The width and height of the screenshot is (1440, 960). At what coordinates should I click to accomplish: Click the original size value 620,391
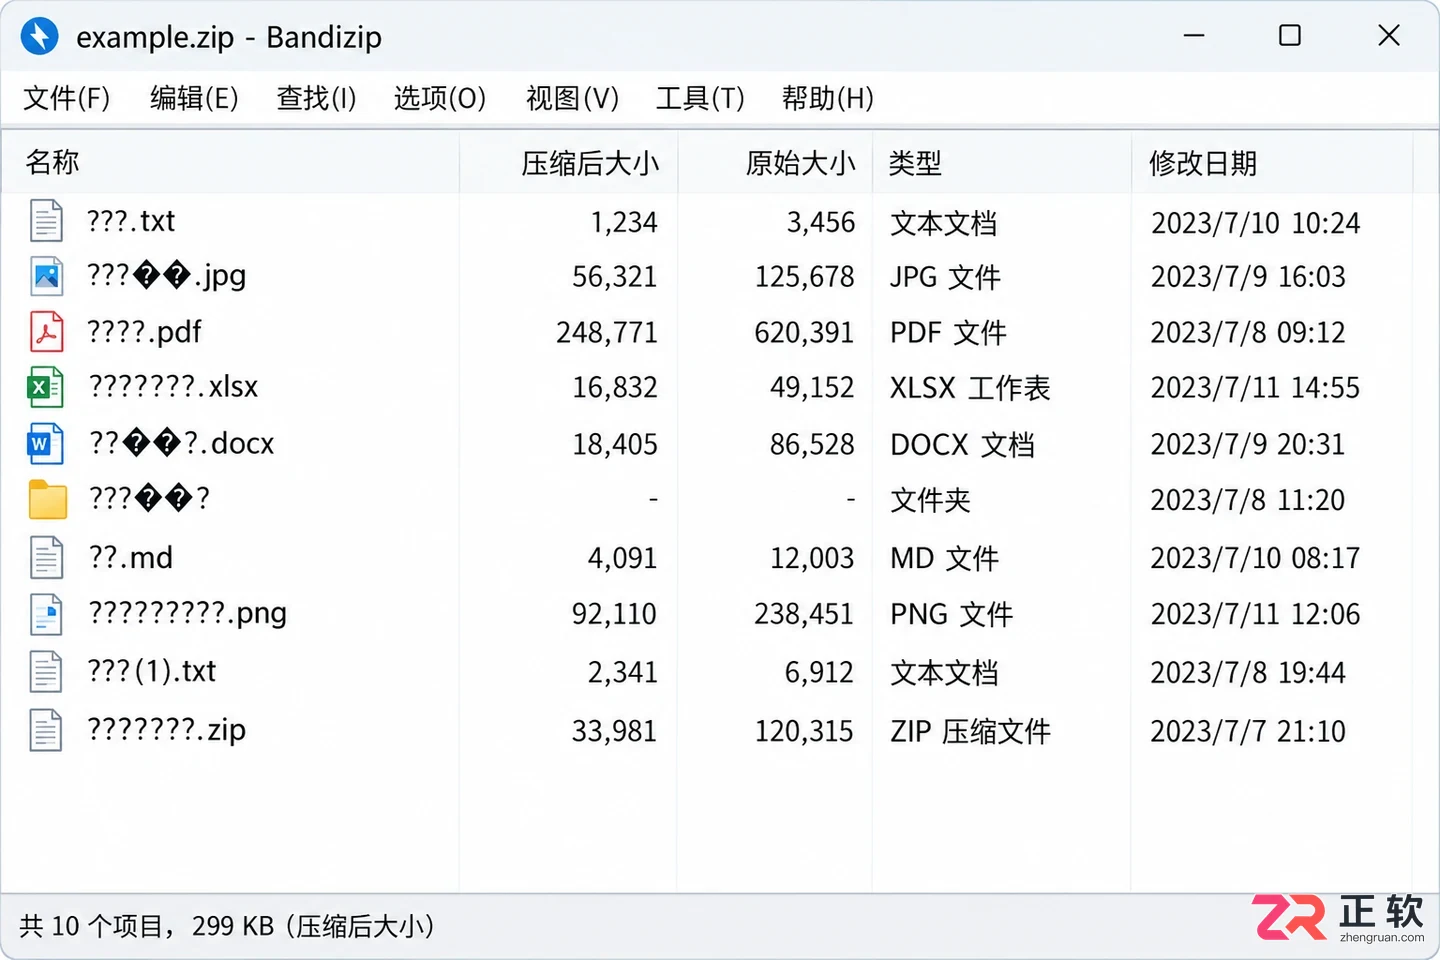(x=804, y=332)
